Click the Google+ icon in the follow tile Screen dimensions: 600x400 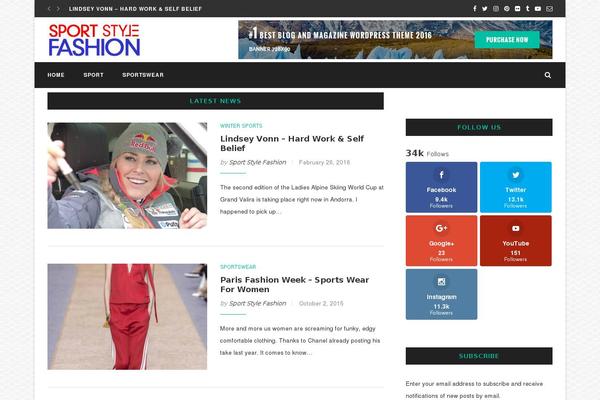(441, 229)
